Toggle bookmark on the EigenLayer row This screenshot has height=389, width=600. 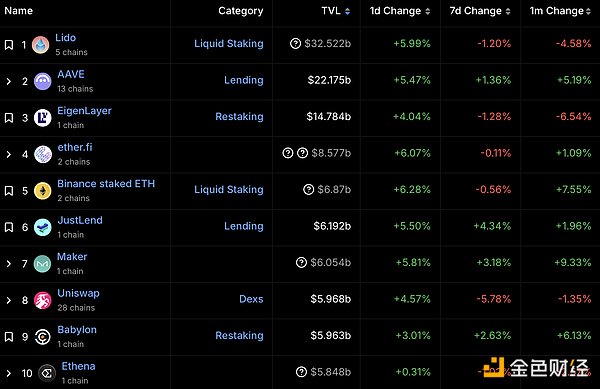click(9, 118)
